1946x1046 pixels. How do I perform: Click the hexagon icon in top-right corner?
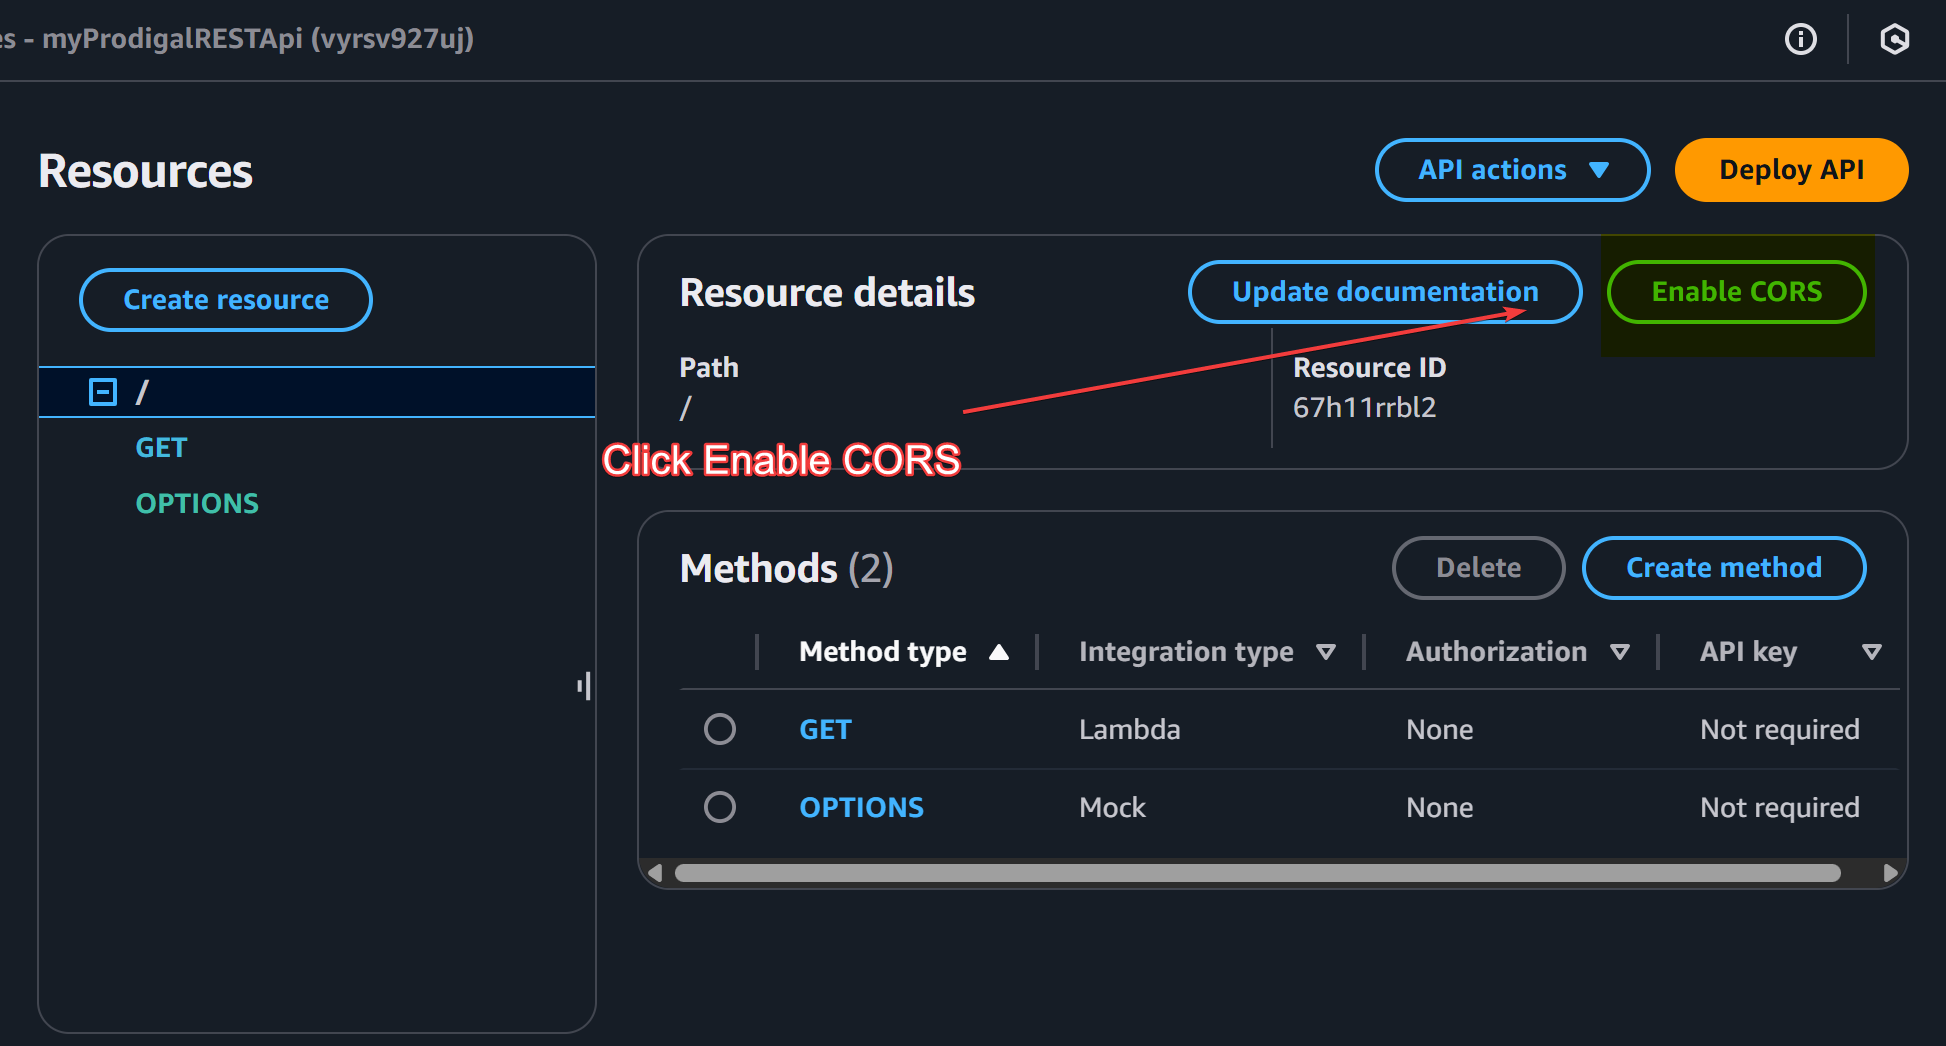1894,39
